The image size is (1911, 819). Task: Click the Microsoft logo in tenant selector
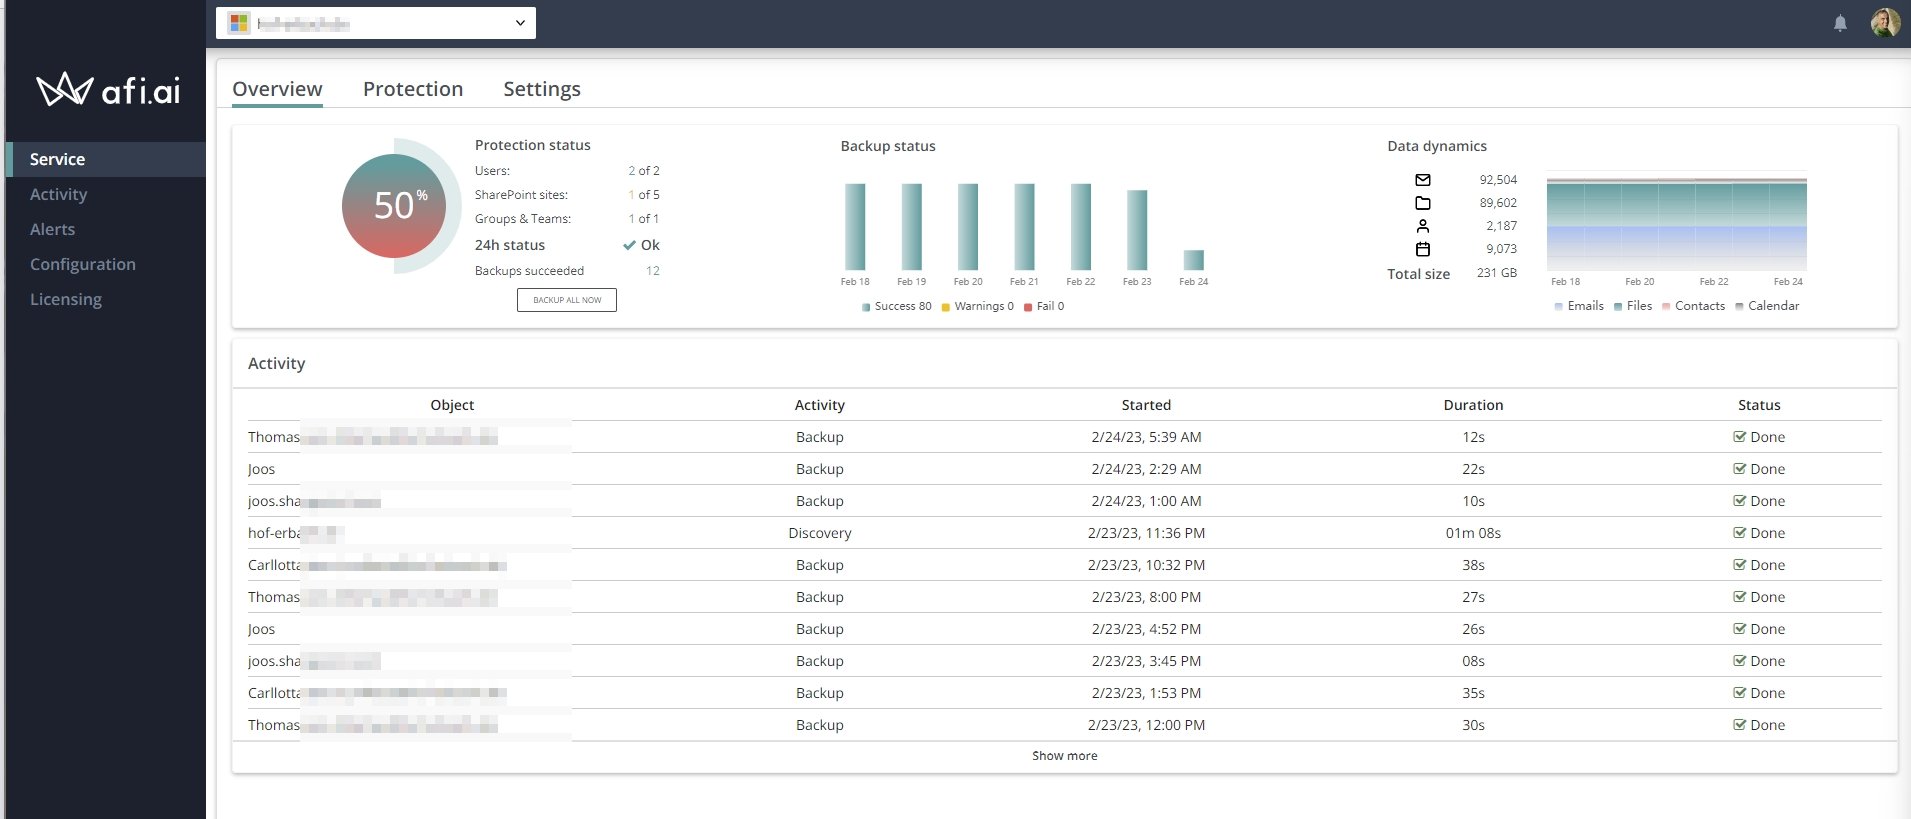[x=239, y=23]
